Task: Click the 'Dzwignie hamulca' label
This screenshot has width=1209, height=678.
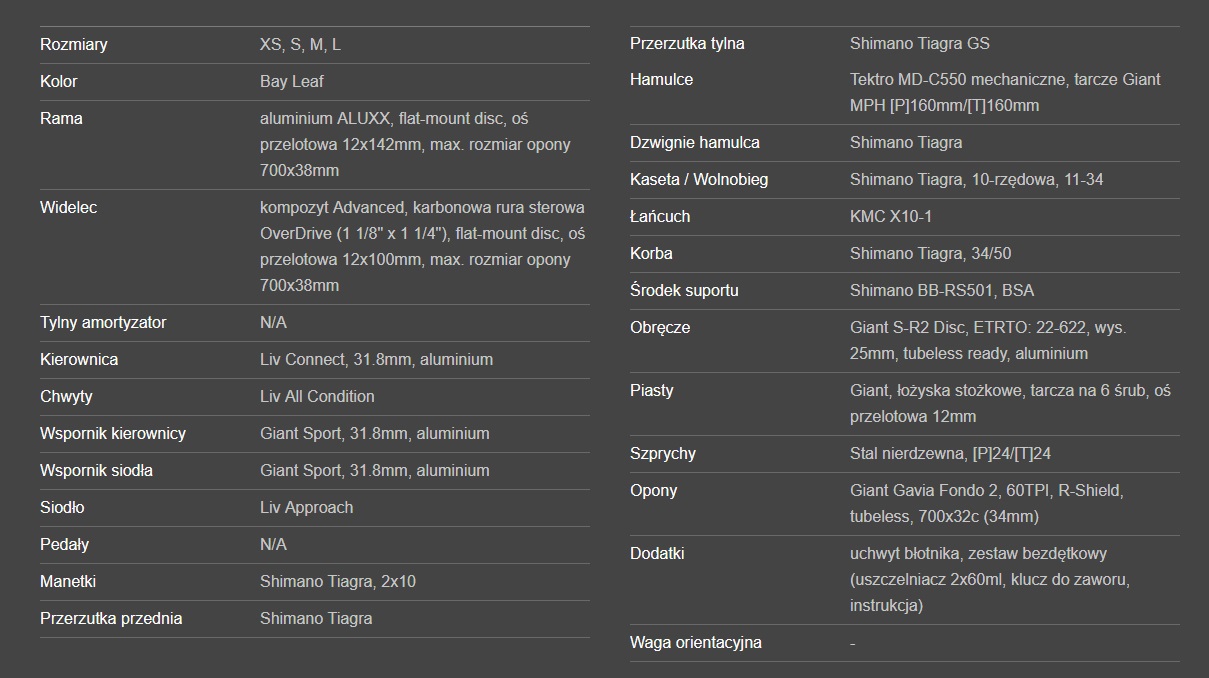Action: [695, 142]
